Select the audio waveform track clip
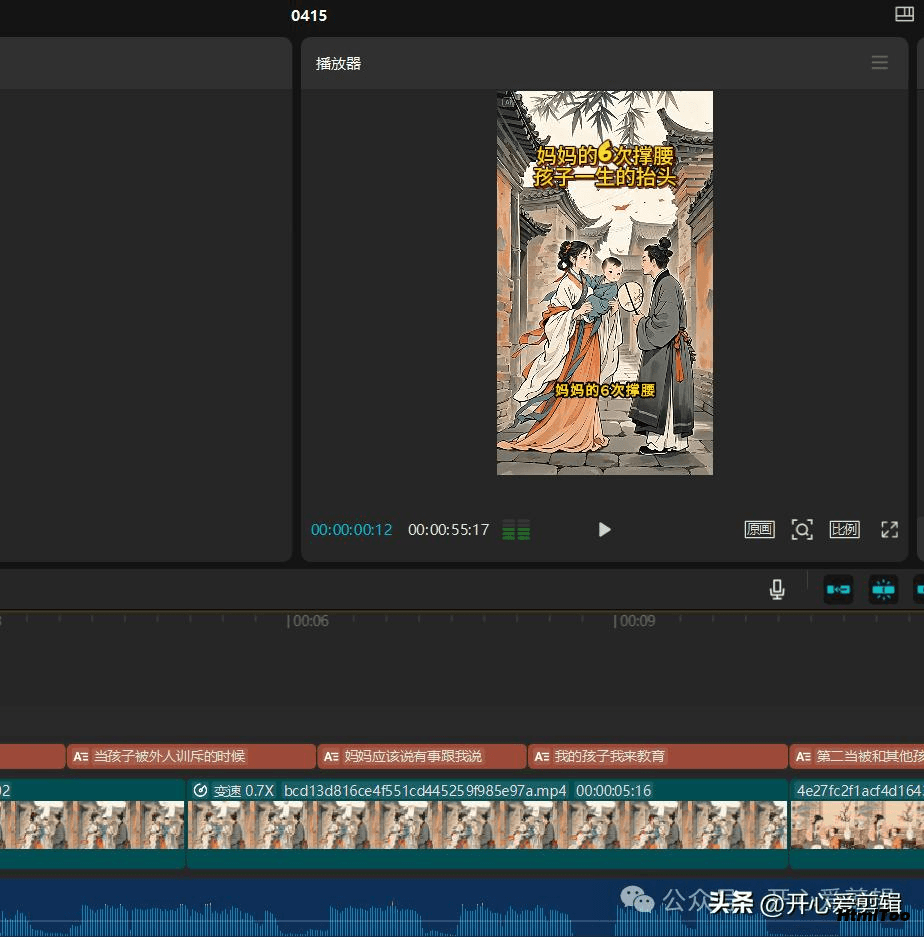Image resolution: width=924 pixels, height=937 pixels. pos(462,907)
